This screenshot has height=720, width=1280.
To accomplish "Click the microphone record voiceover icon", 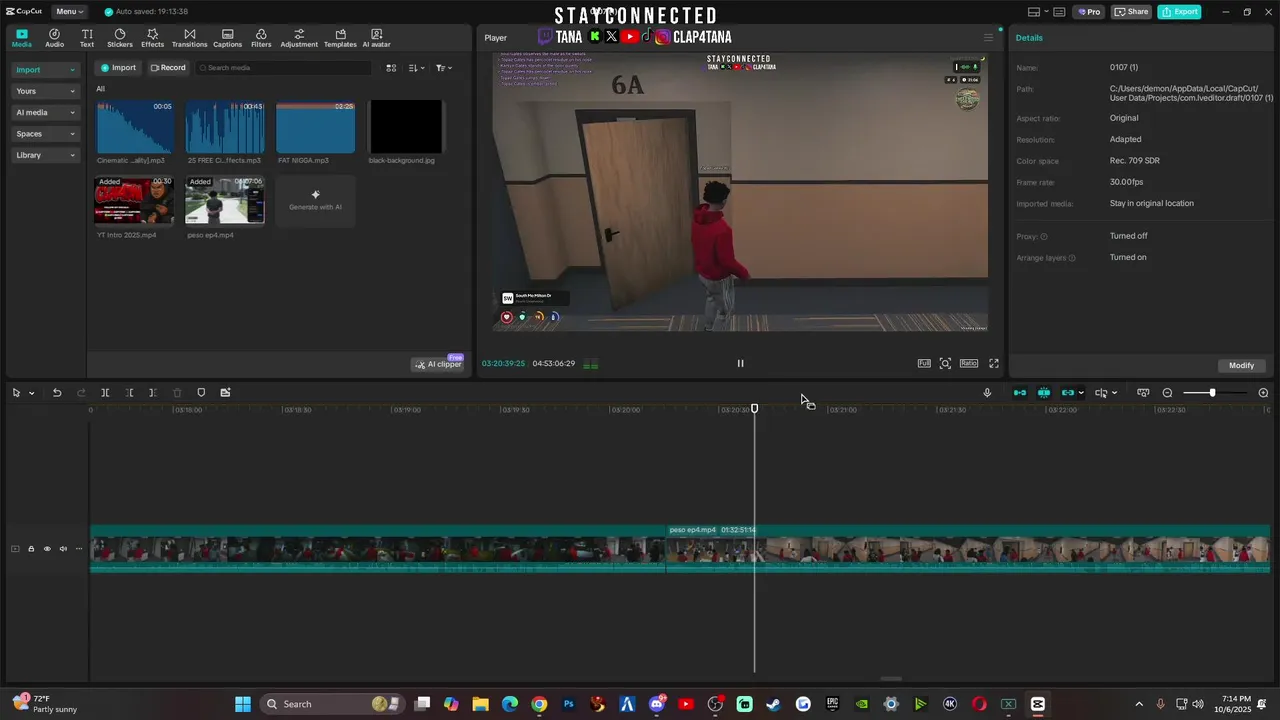I will pos(987,393).
